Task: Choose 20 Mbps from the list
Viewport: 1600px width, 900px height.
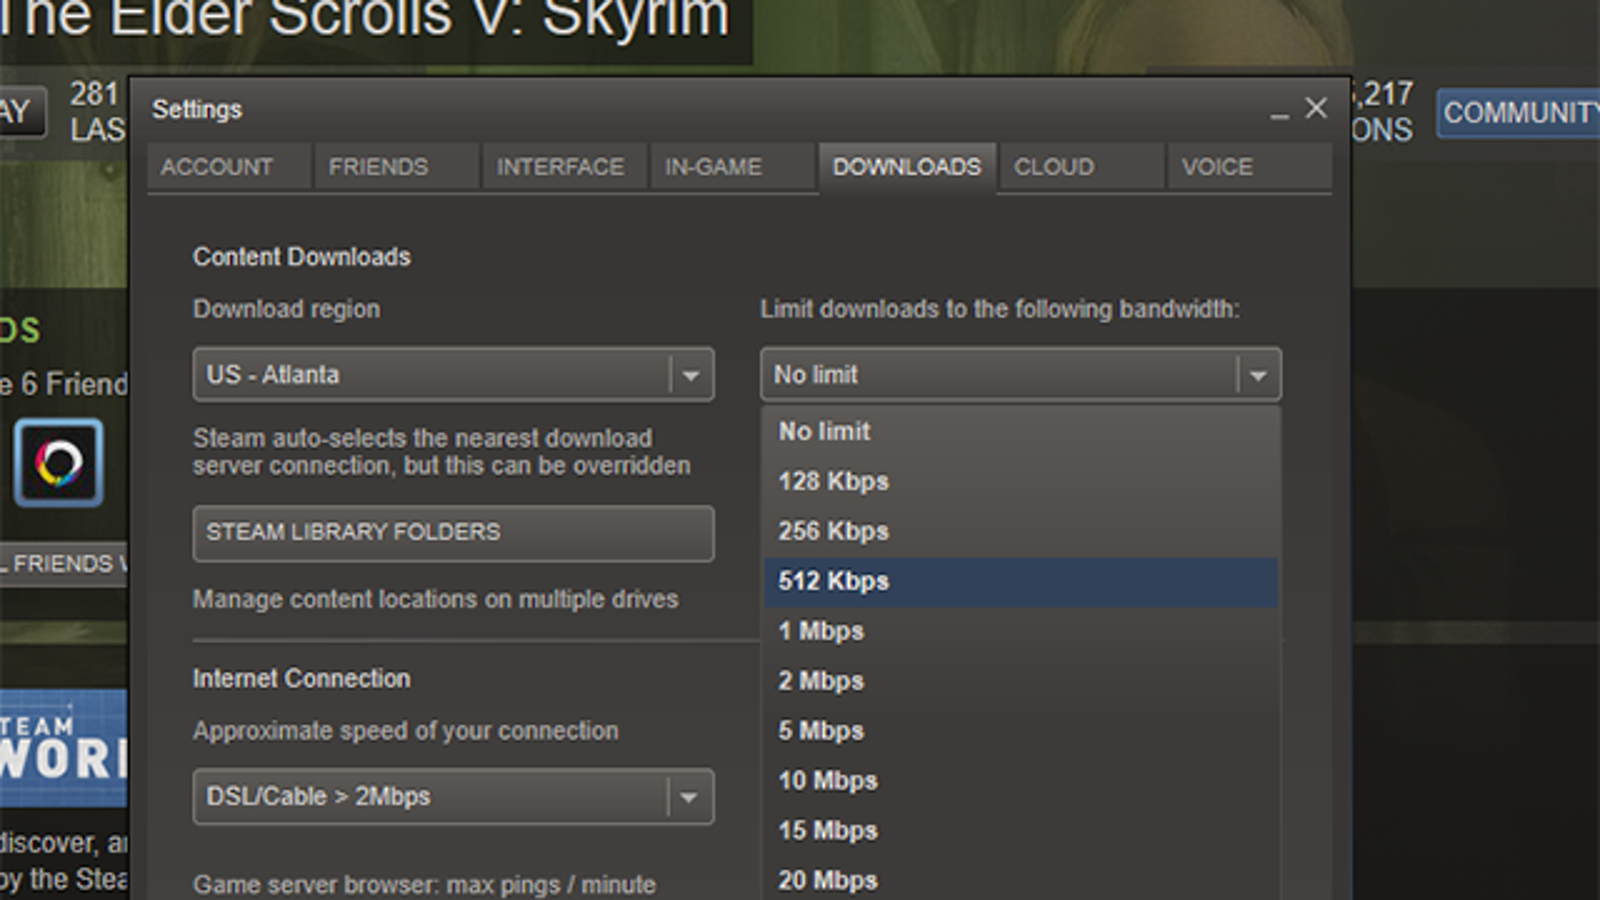Action: pos(1021,880)
